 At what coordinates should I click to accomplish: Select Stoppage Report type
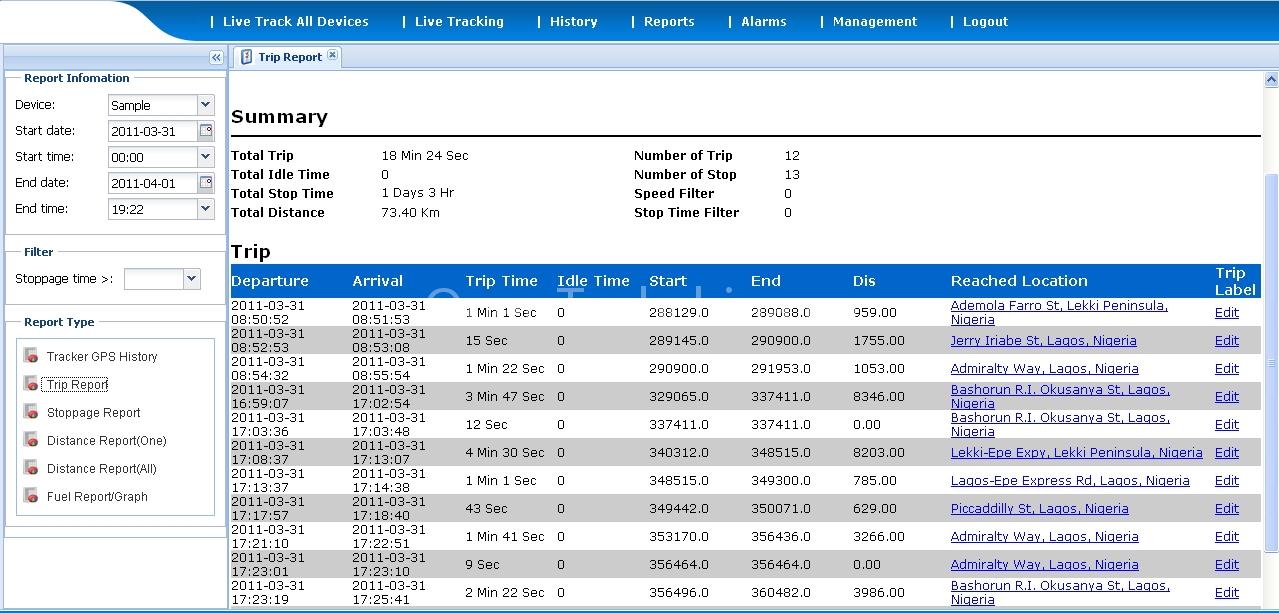pos(93,412)
